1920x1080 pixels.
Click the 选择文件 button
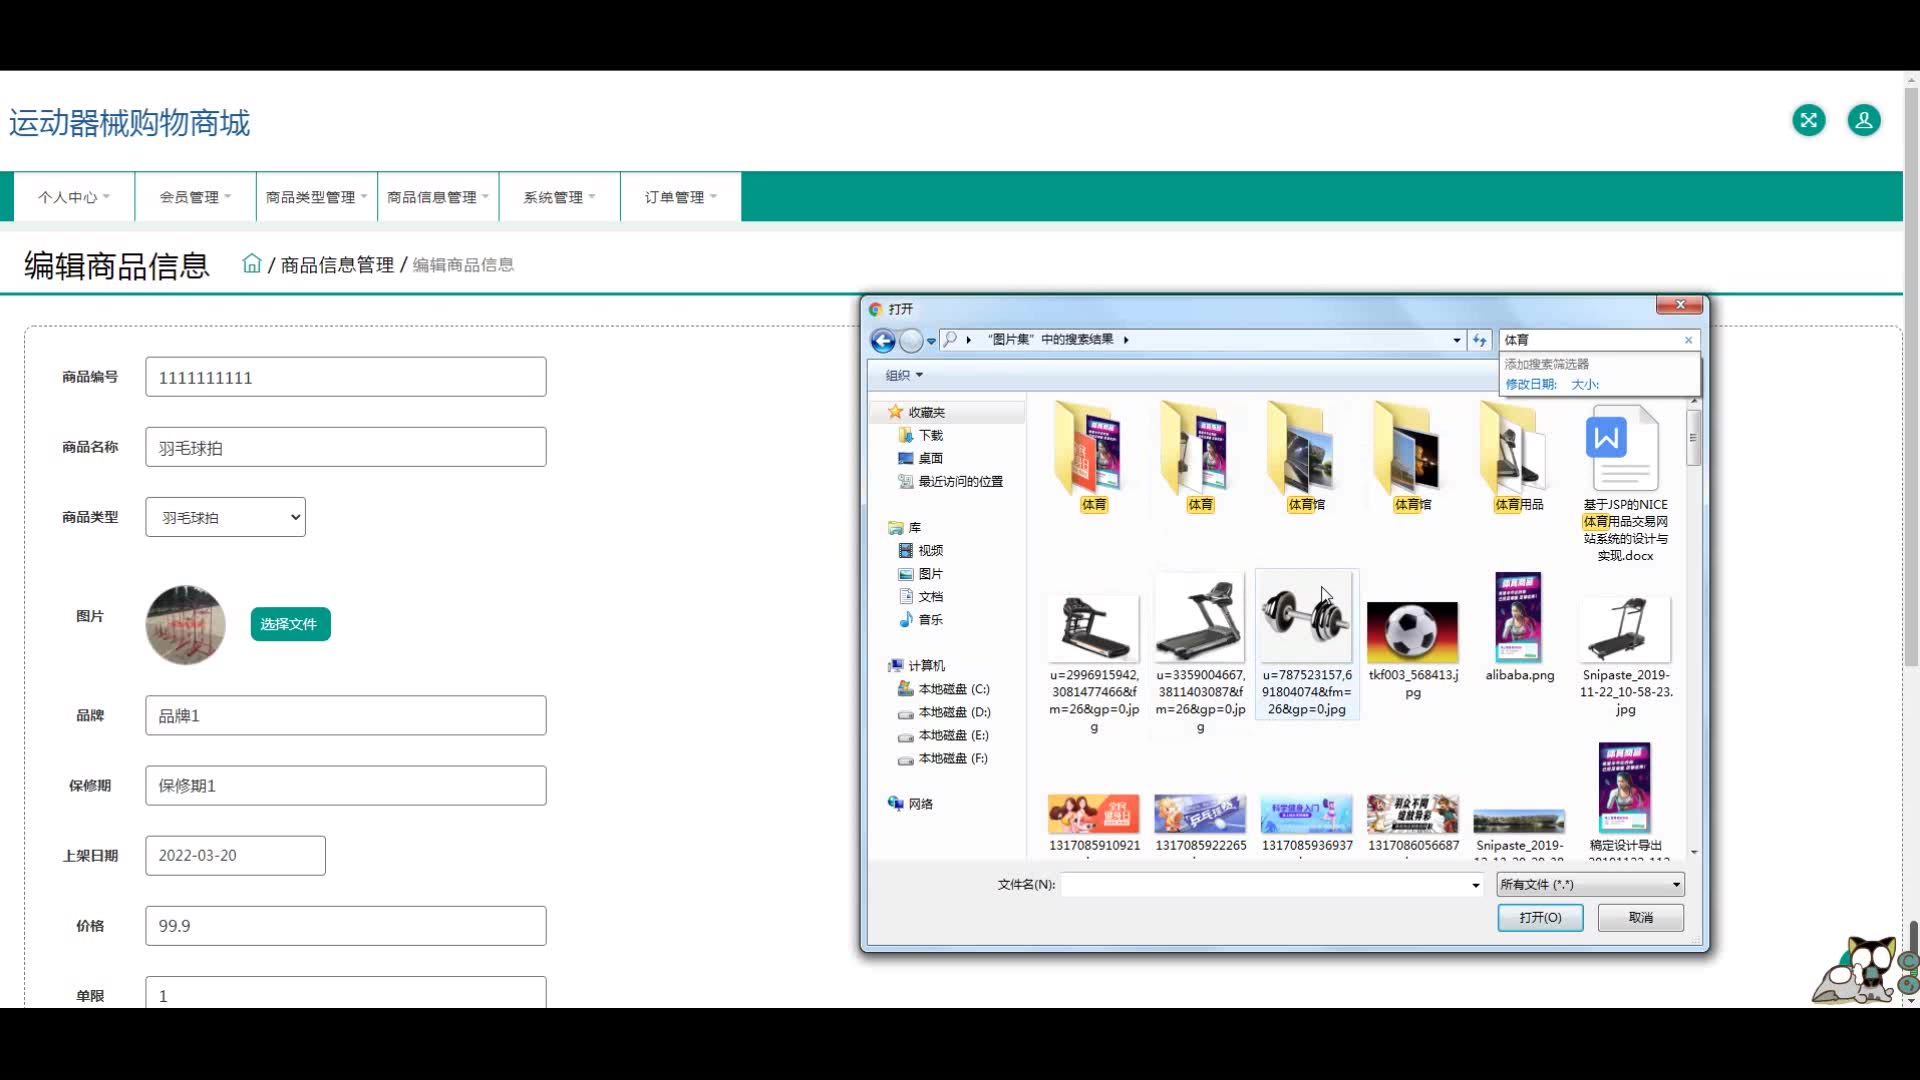[290, 624]
